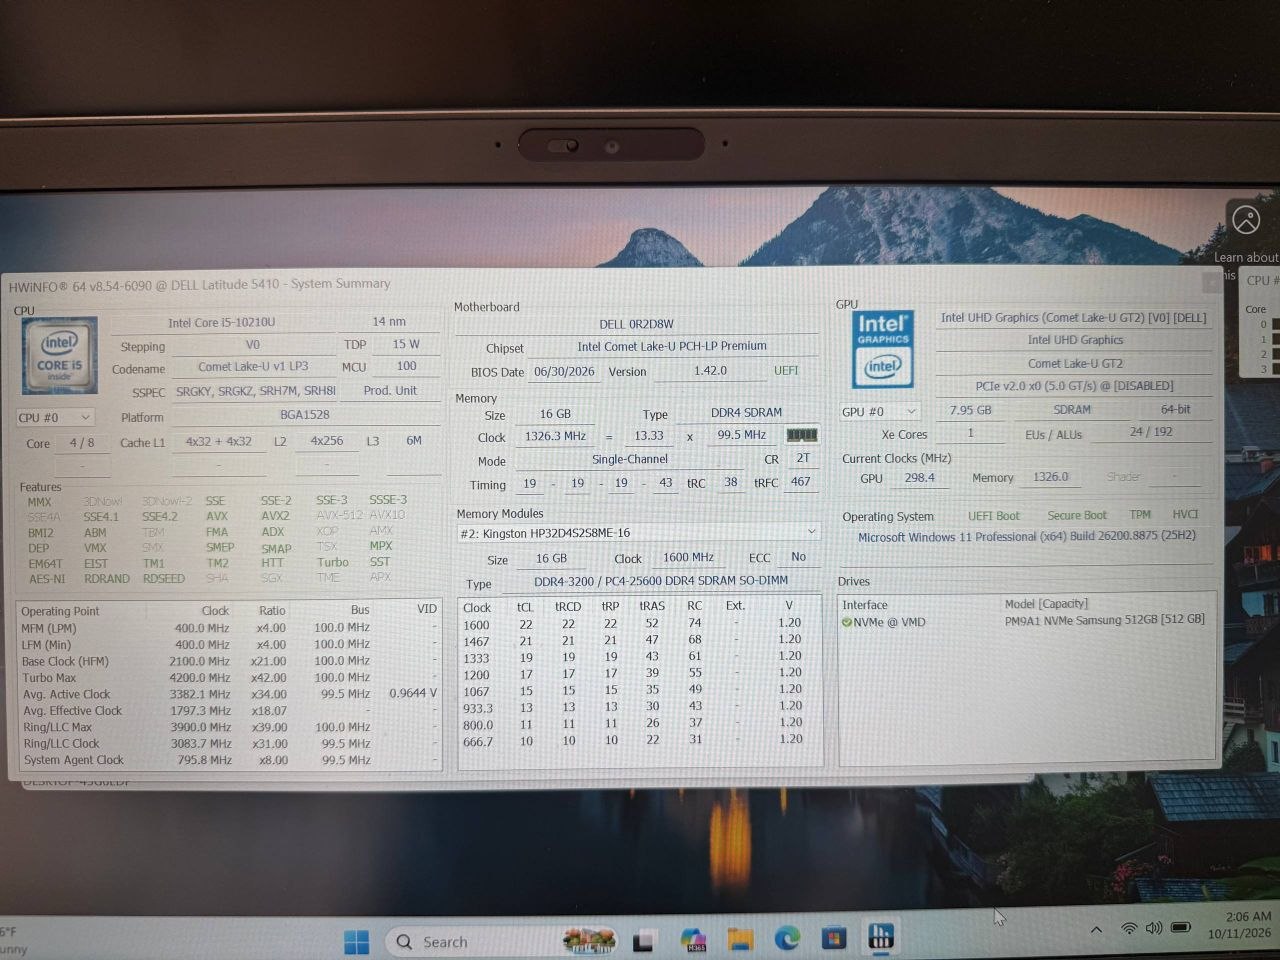Click the UEFI Boot label
Screen dimensions: 1280x960
click(994, 516)
